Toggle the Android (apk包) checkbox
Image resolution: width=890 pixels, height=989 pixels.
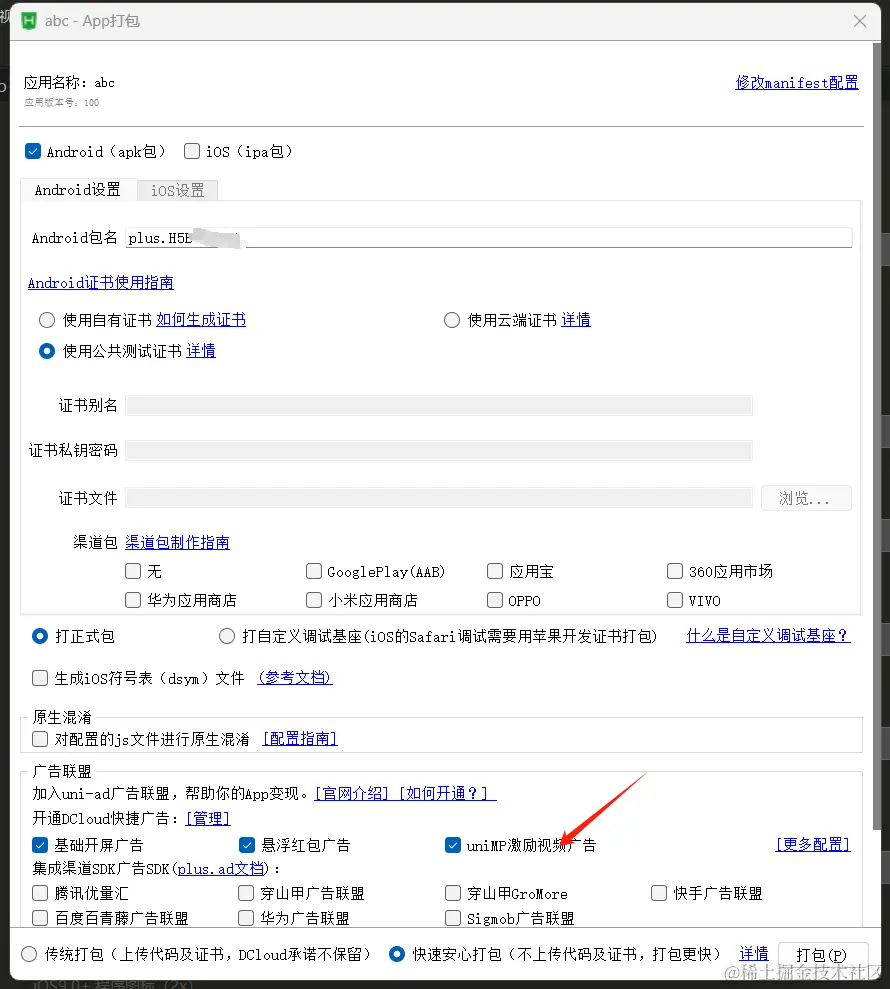[33, 151]
